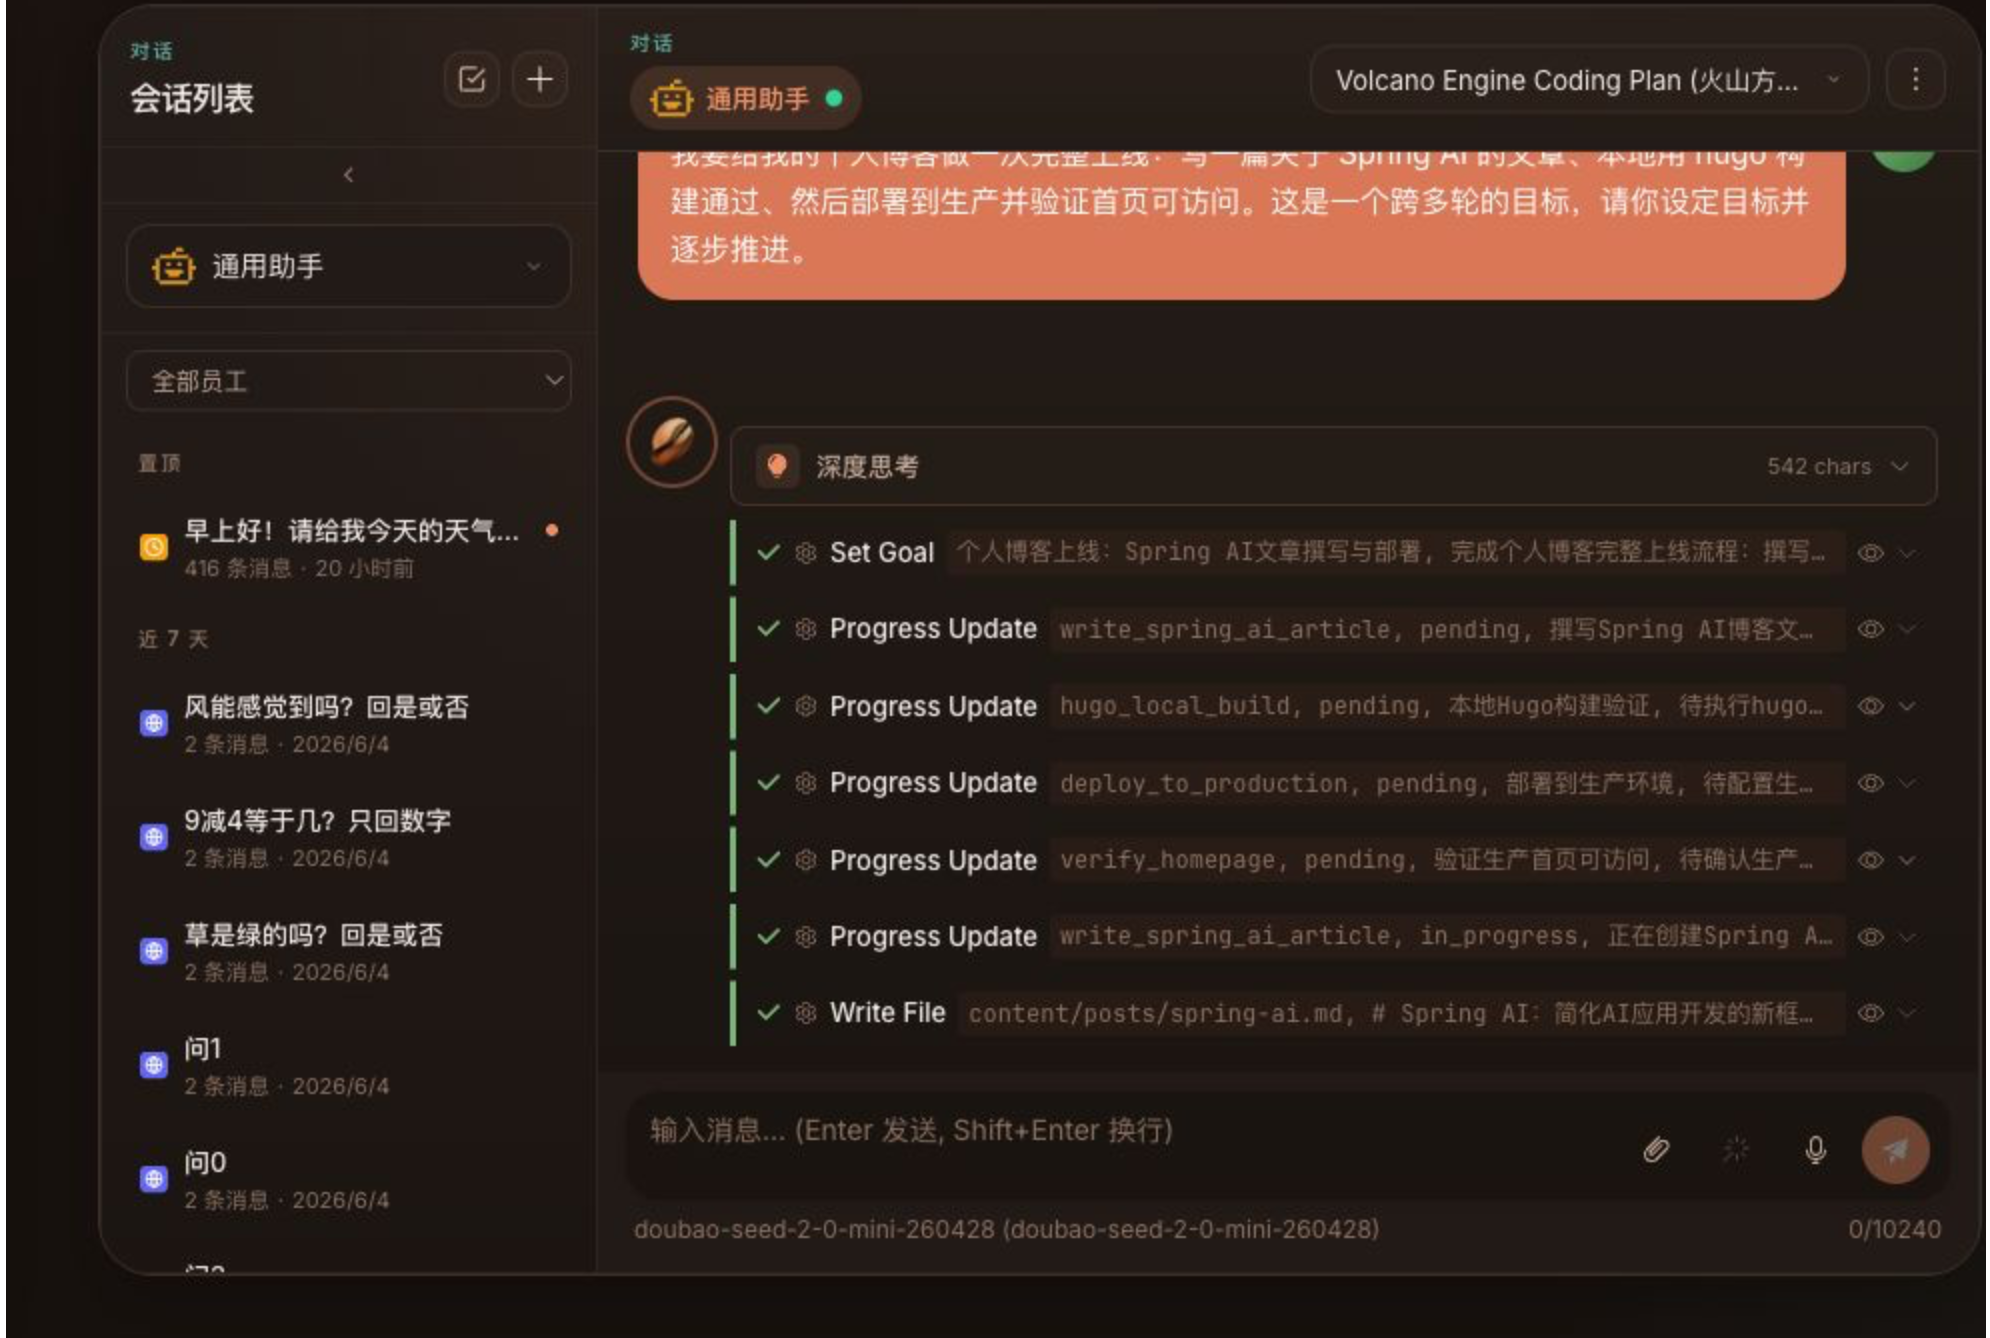Toggle eye icon on write_spring_ai_article pending row

(x=1870, y=629)
